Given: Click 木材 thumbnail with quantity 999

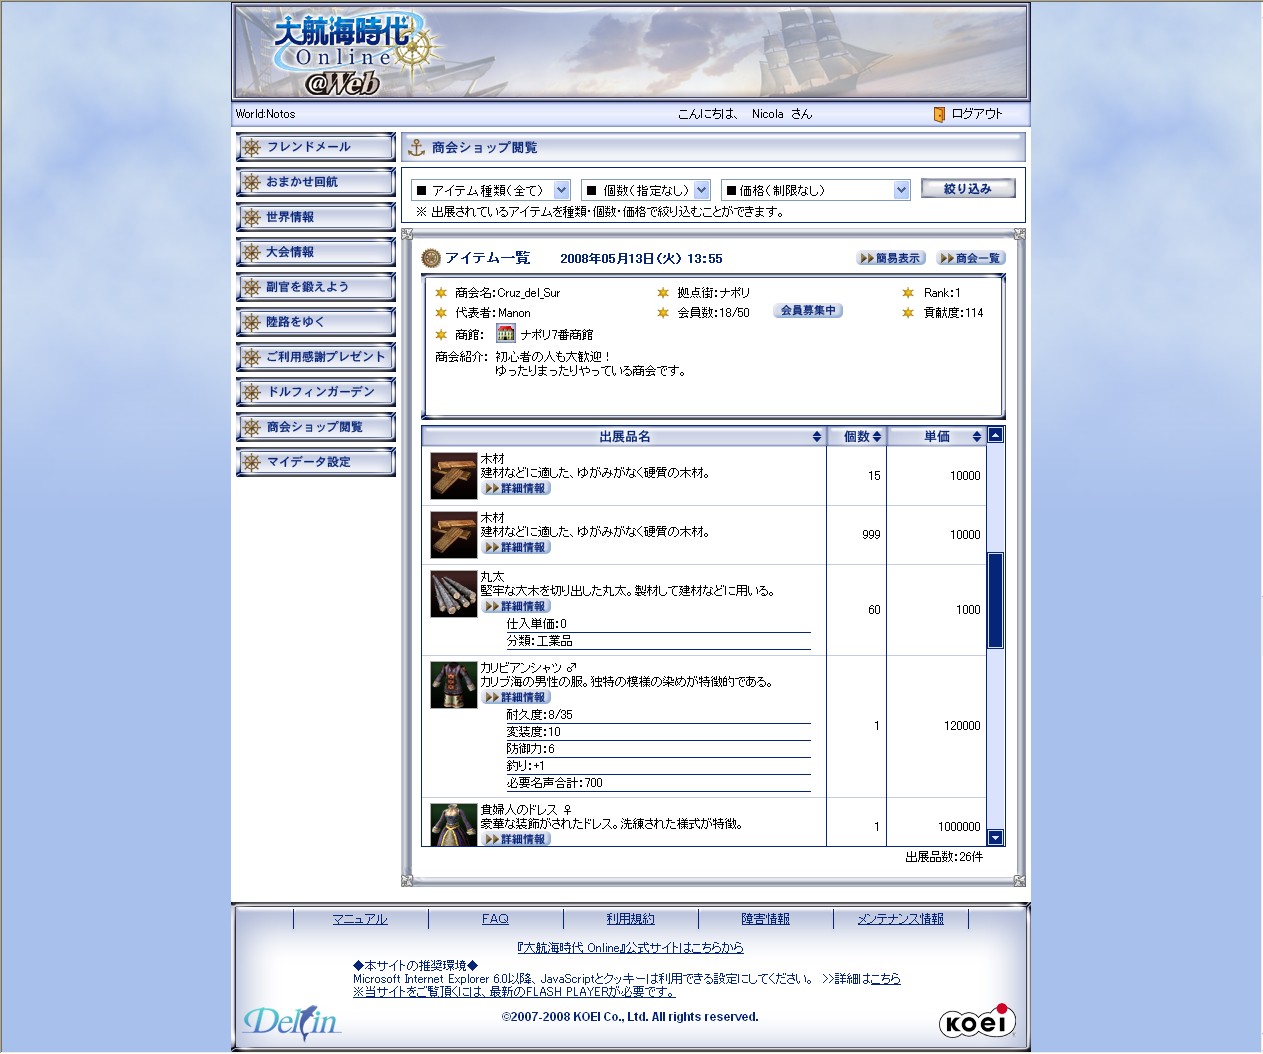Looking at the screenshot, I should [x=454, y=535].
